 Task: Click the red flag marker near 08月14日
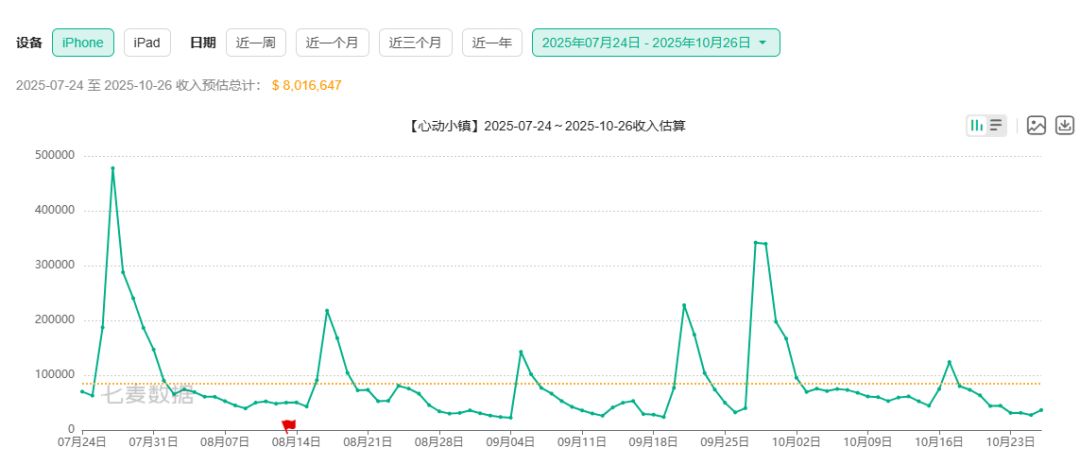(x=289, y=426)
